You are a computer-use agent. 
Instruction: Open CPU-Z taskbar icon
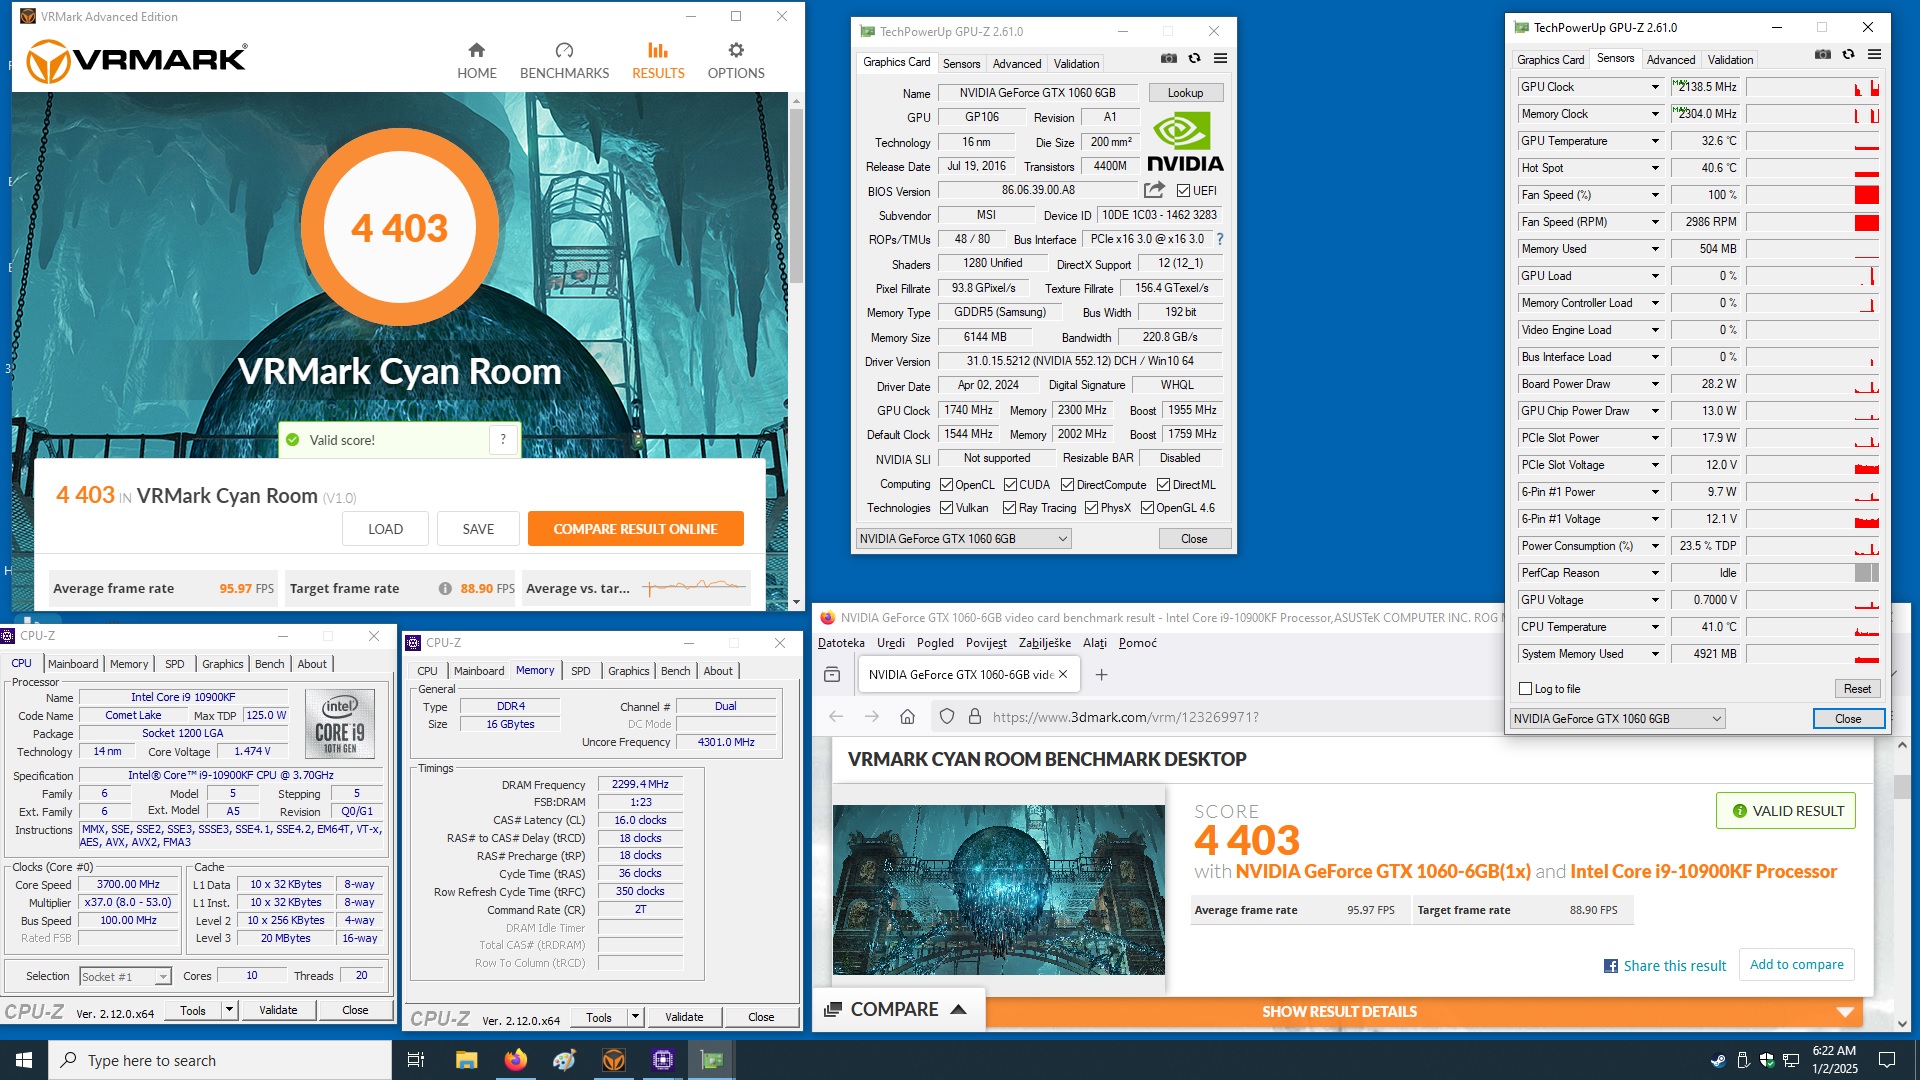click(x=663, y=1060)
